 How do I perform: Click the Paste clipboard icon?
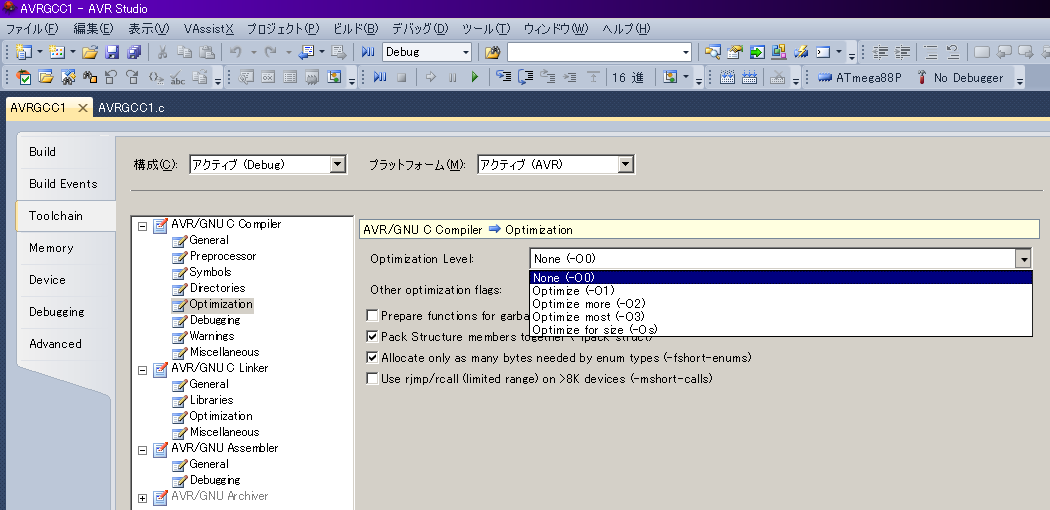pyautogui.click(x=207, y=52)
